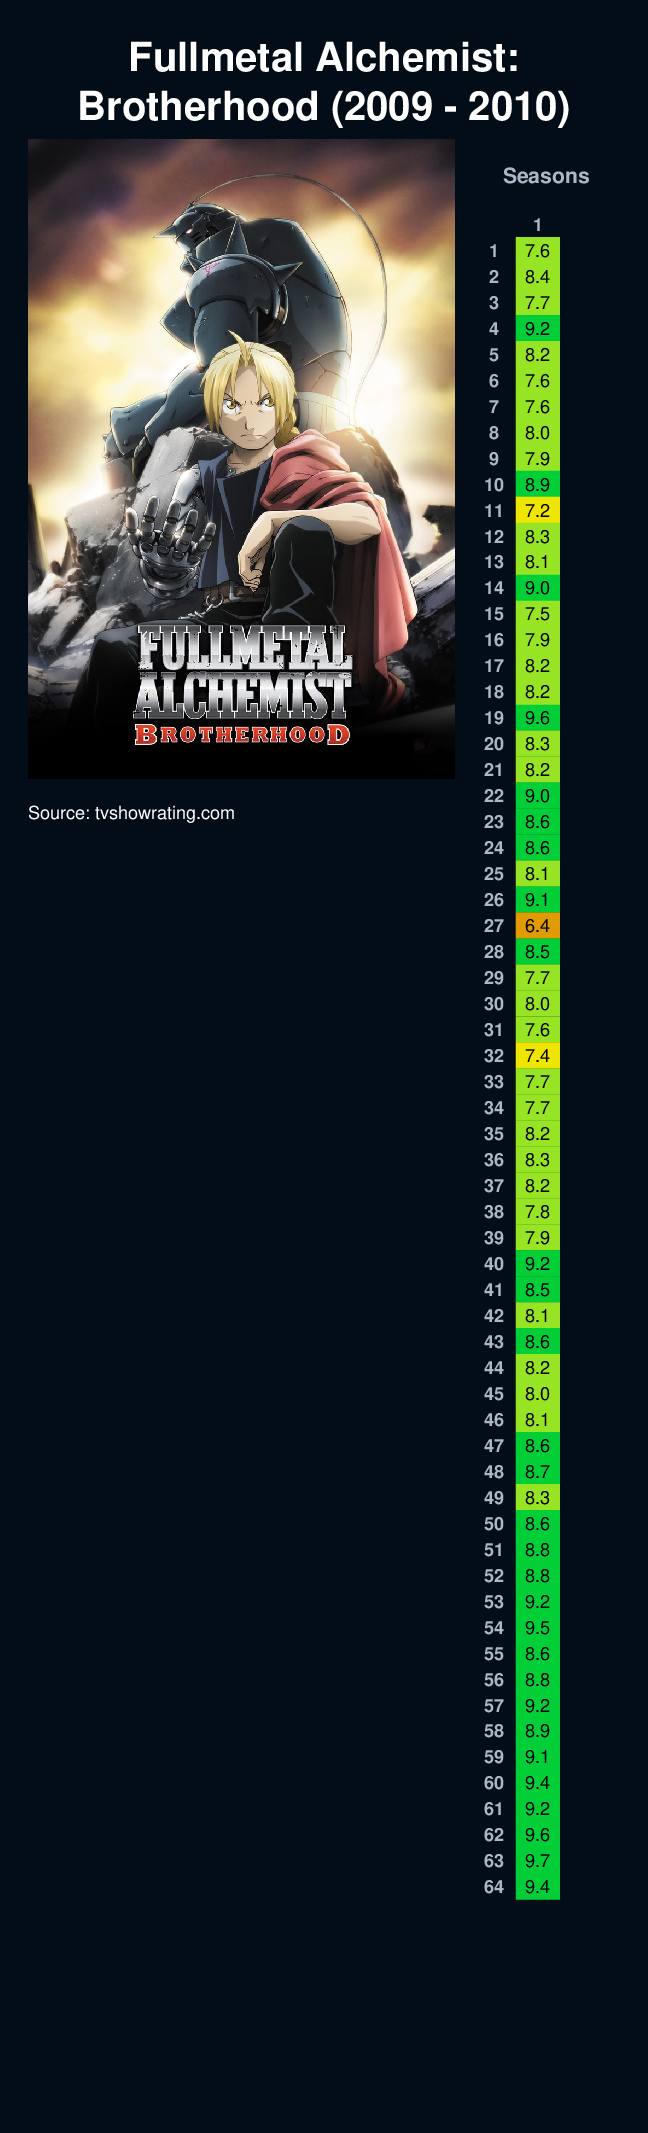Pick the 7.7 rating in episode 3 row
Viewport: 648px width, 2133px height.
537,303
